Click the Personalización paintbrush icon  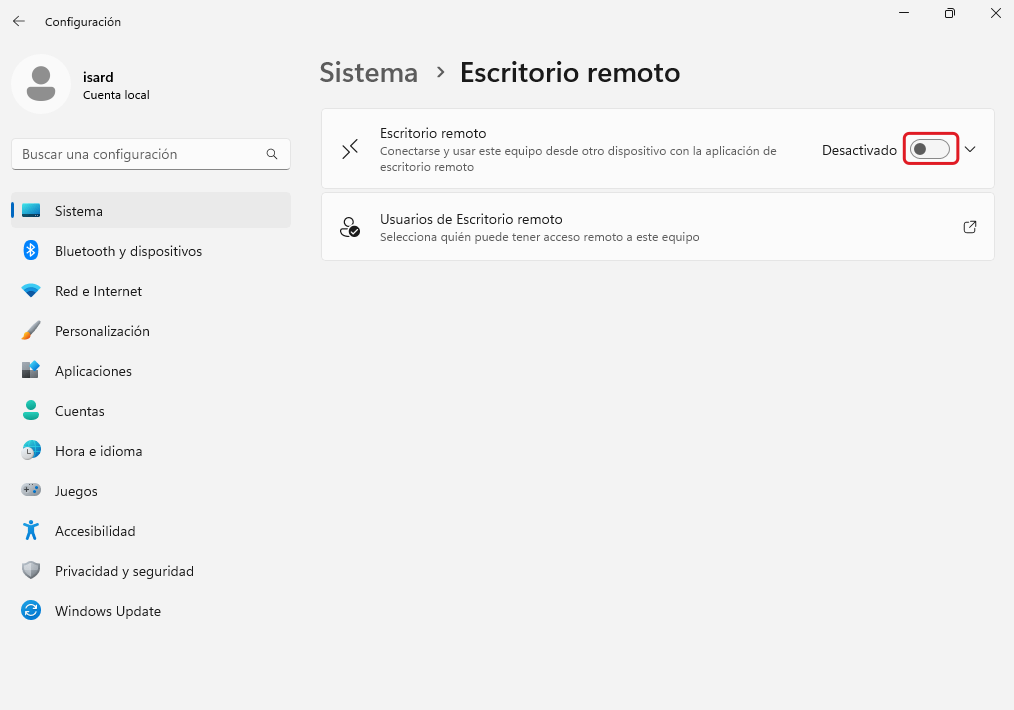coord(31,331)
